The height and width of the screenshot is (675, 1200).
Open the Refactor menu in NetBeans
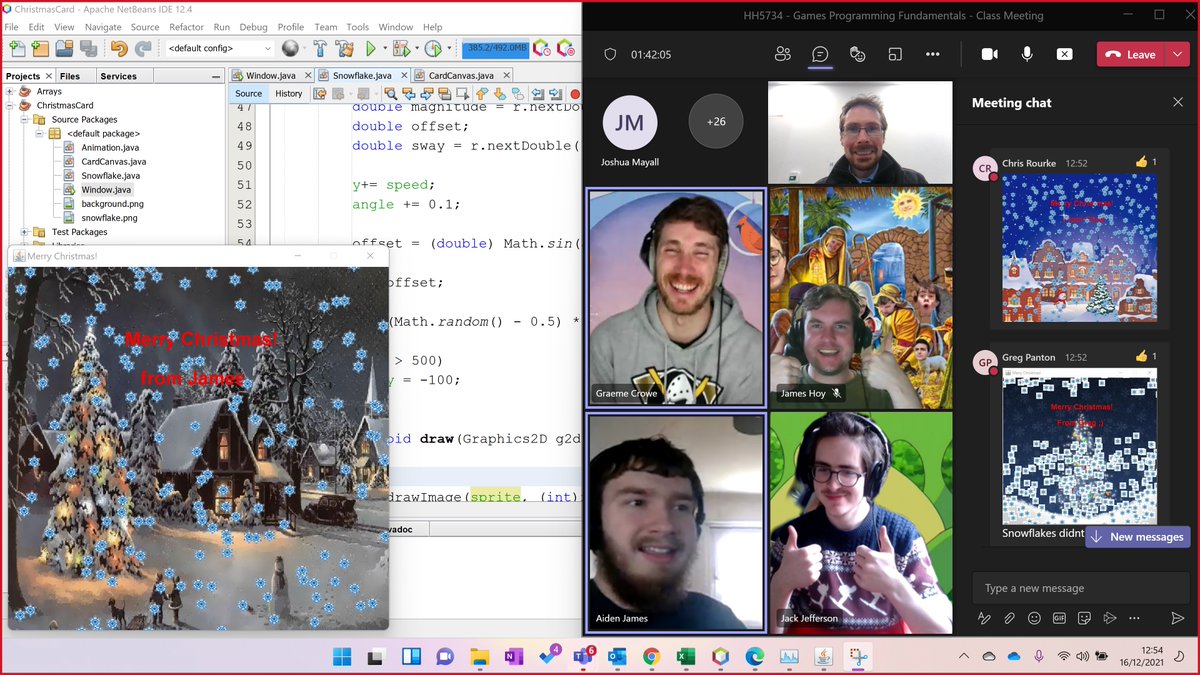click(189, 27)
